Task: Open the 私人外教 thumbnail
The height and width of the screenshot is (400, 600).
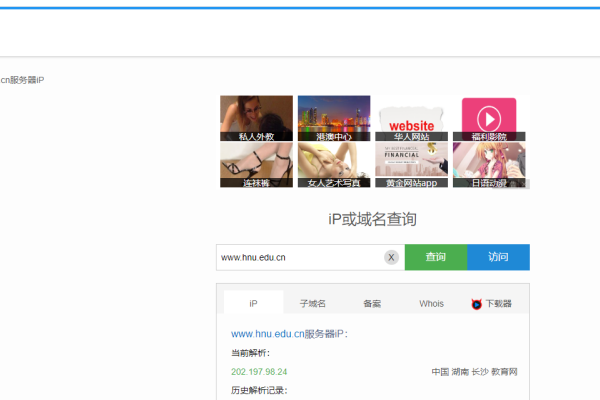Action: 256,118
